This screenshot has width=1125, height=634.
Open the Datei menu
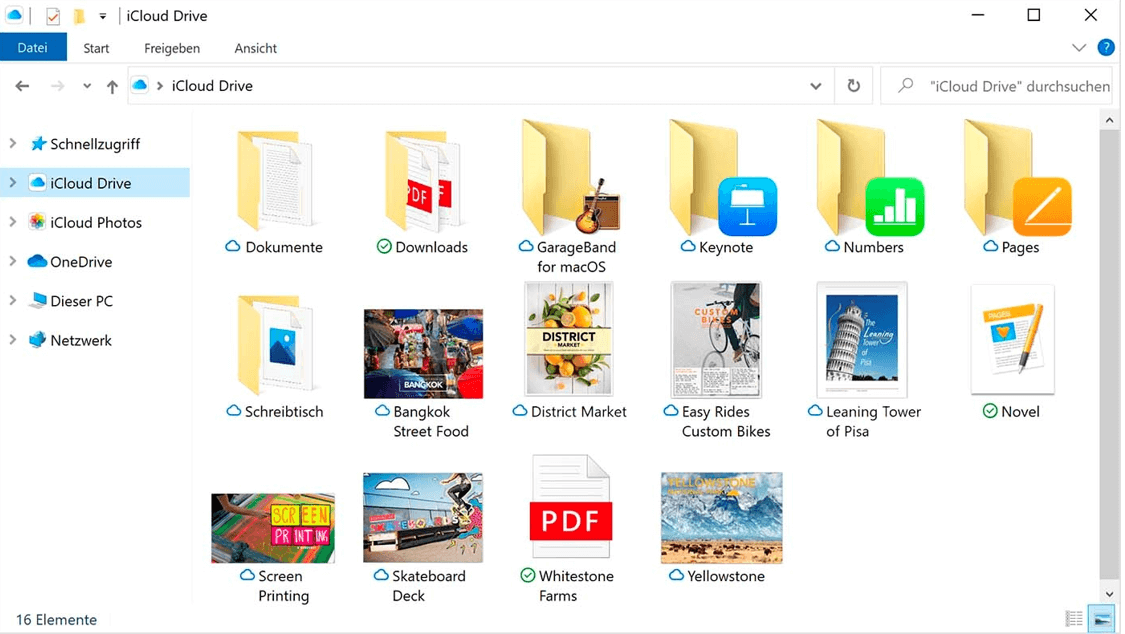[x=33, y=48]
